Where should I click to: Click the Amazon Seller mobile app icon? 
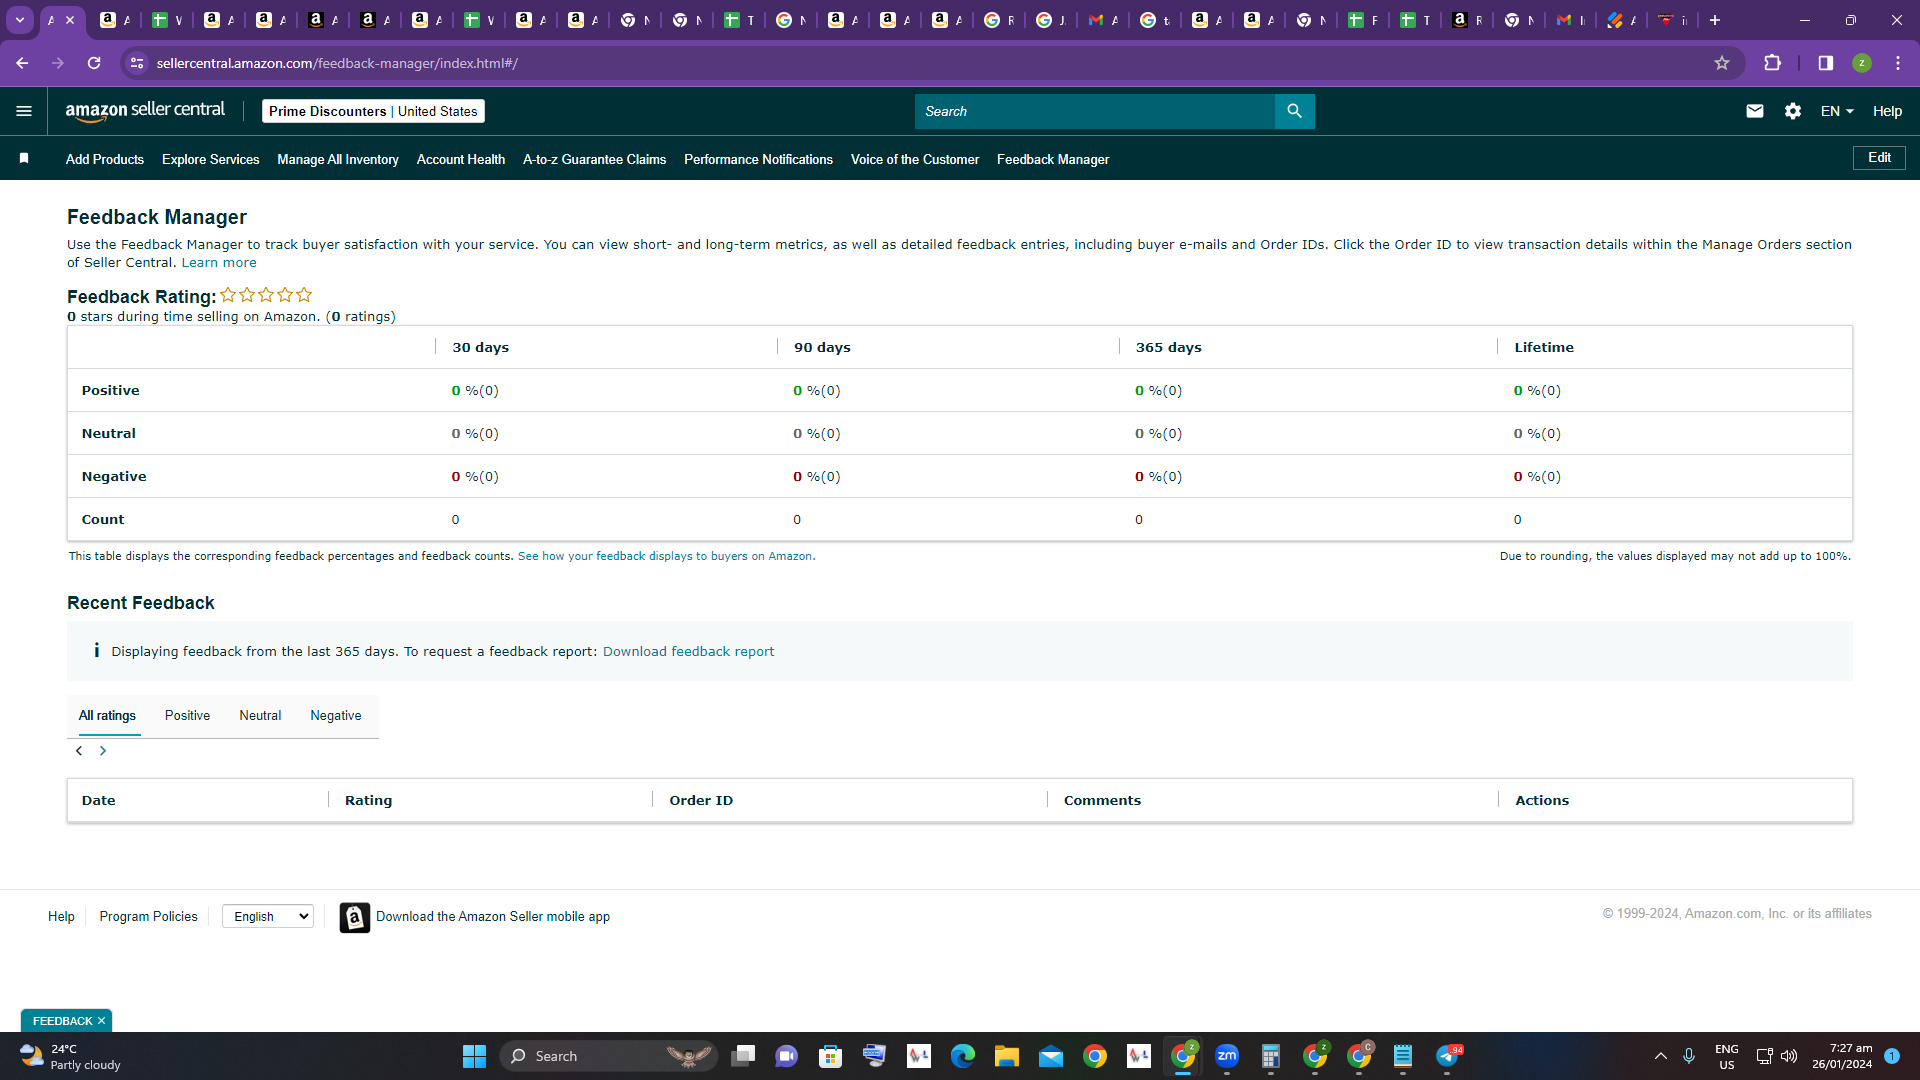pos(354,917)
